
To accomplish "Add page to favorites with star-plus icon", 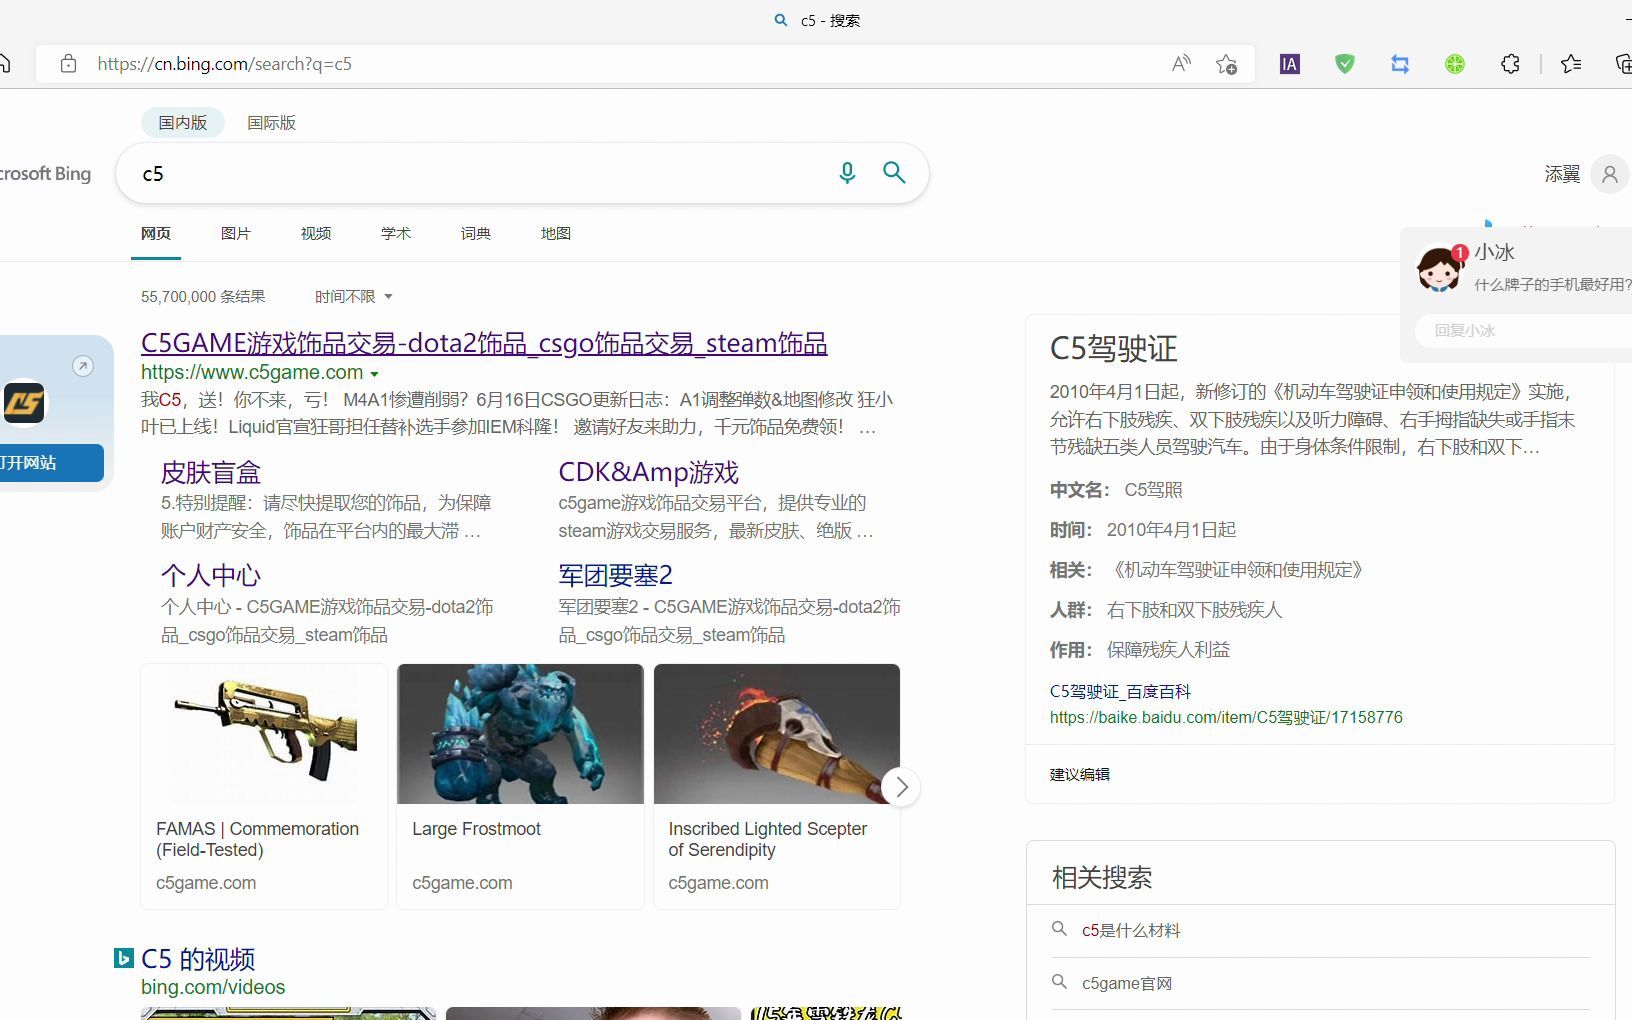I will (x=1226, y=64).
